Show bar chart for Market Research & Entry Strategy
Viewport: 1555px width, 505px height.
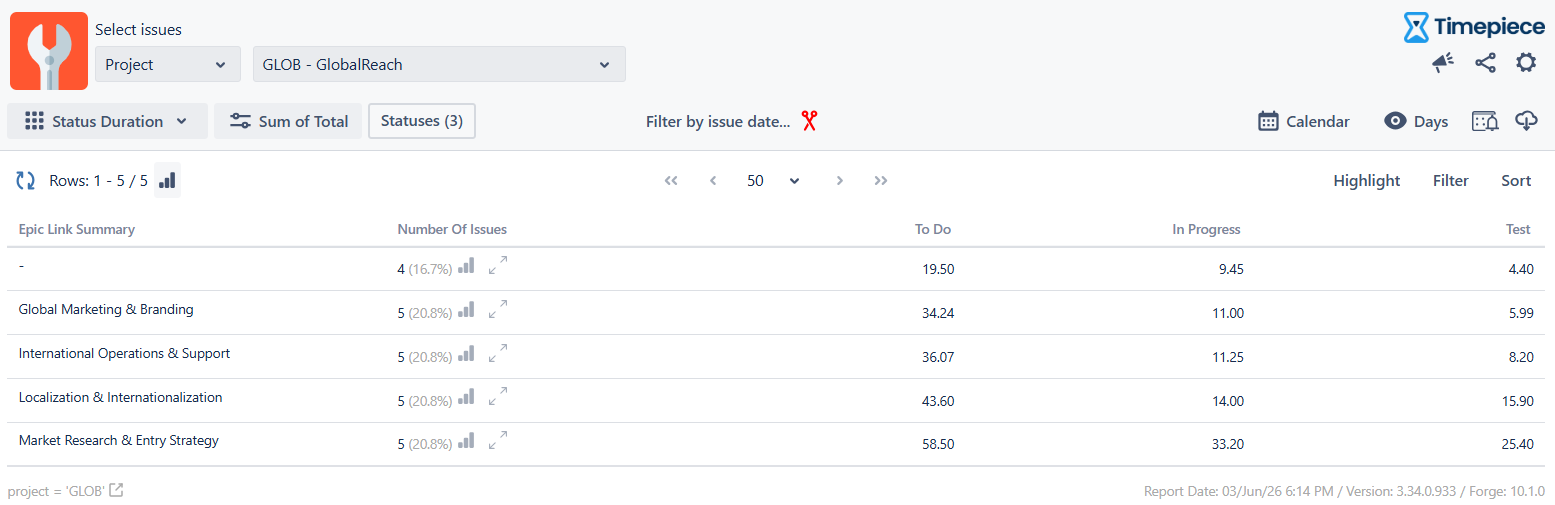tap(466, 441)
